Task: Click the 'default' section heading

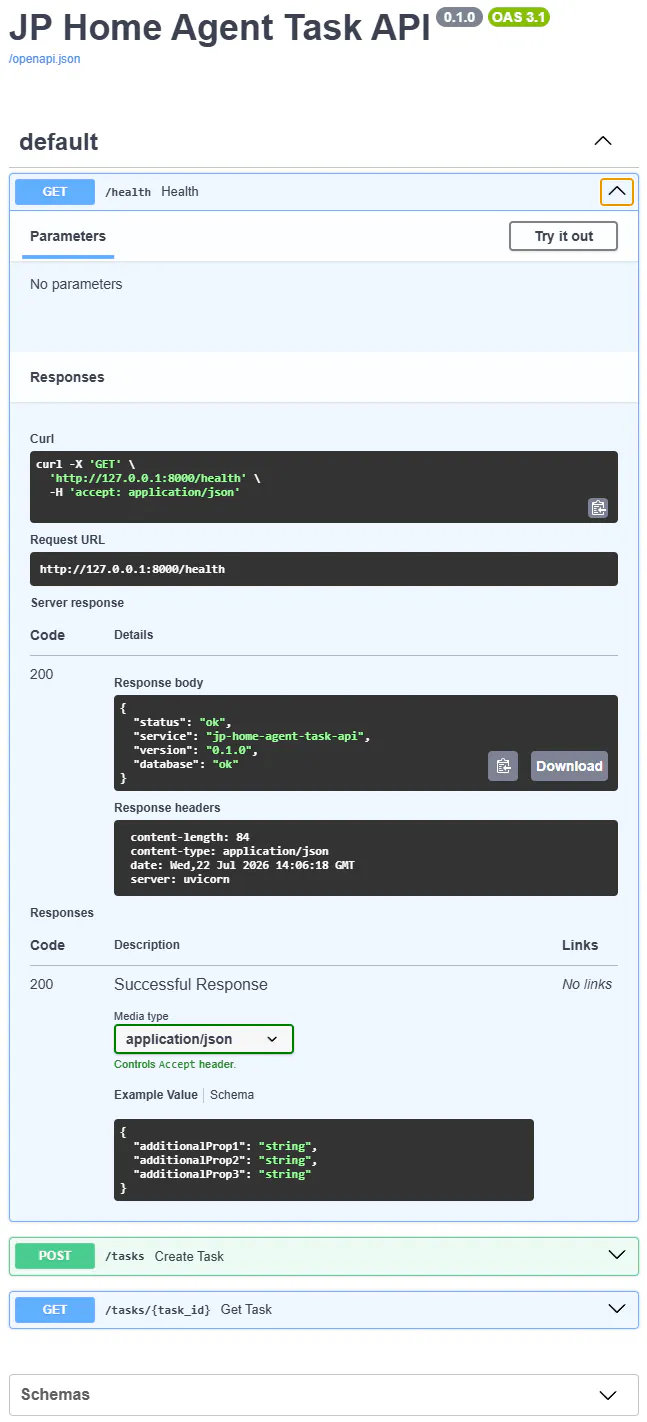Action: [59, 142]
